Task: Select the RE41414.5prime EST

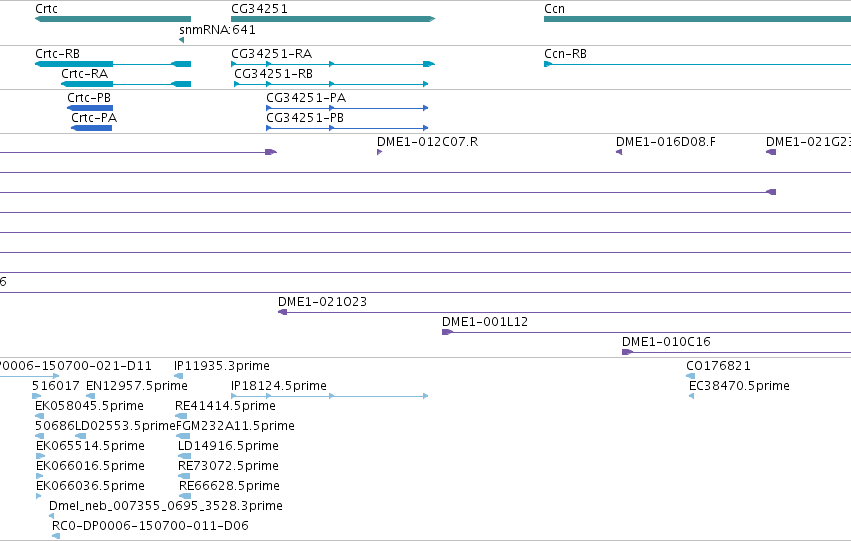Action: 181,416
